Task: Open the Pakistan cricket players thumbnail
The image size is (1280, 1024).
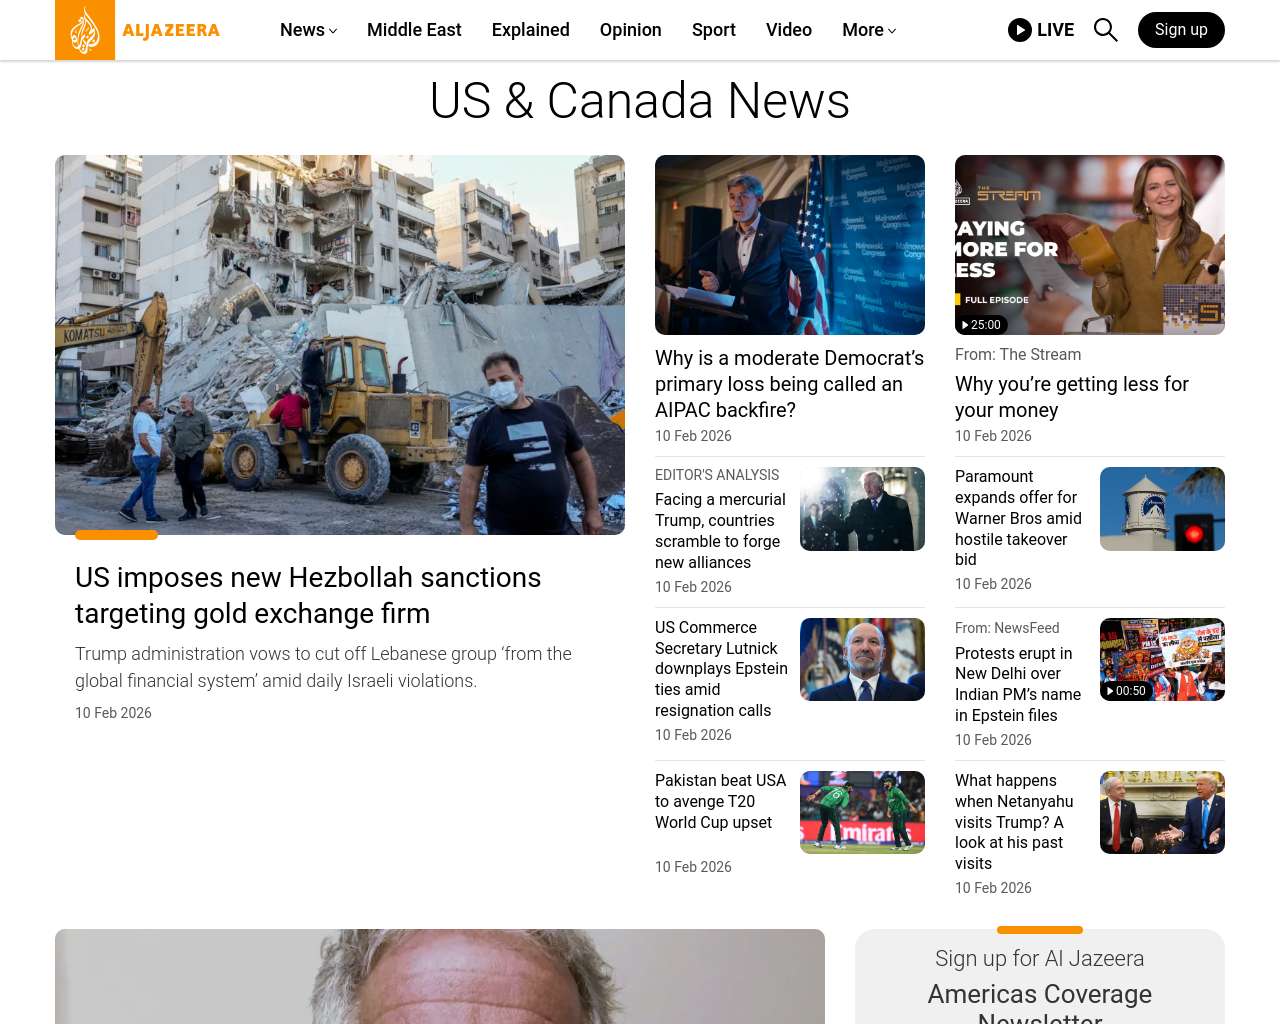Action: click(862, 812)
